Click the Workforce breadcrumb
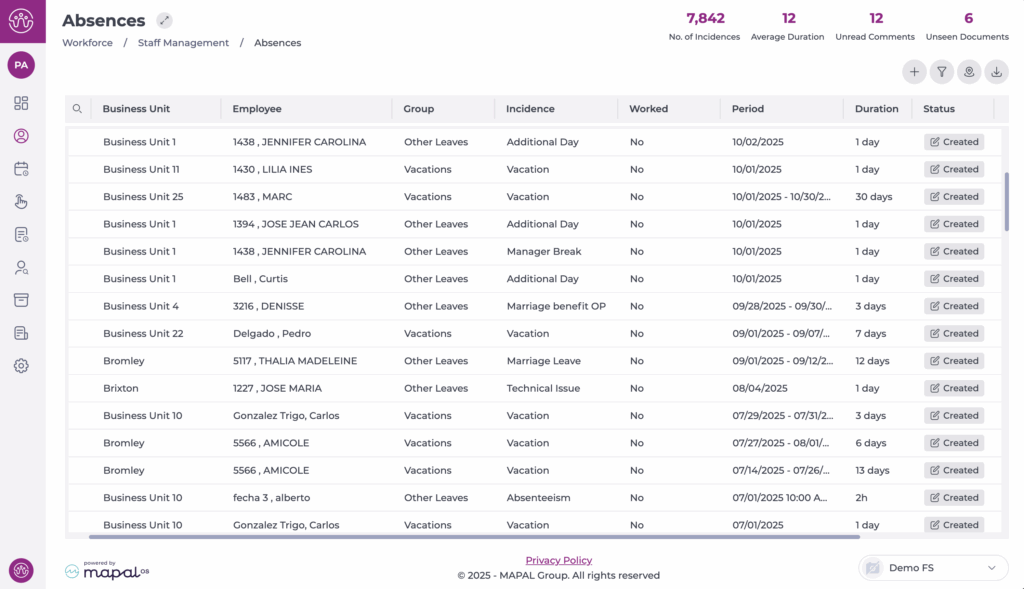Screen dimensions: 1024x589 pyautogui.click(x=87, y=43)
